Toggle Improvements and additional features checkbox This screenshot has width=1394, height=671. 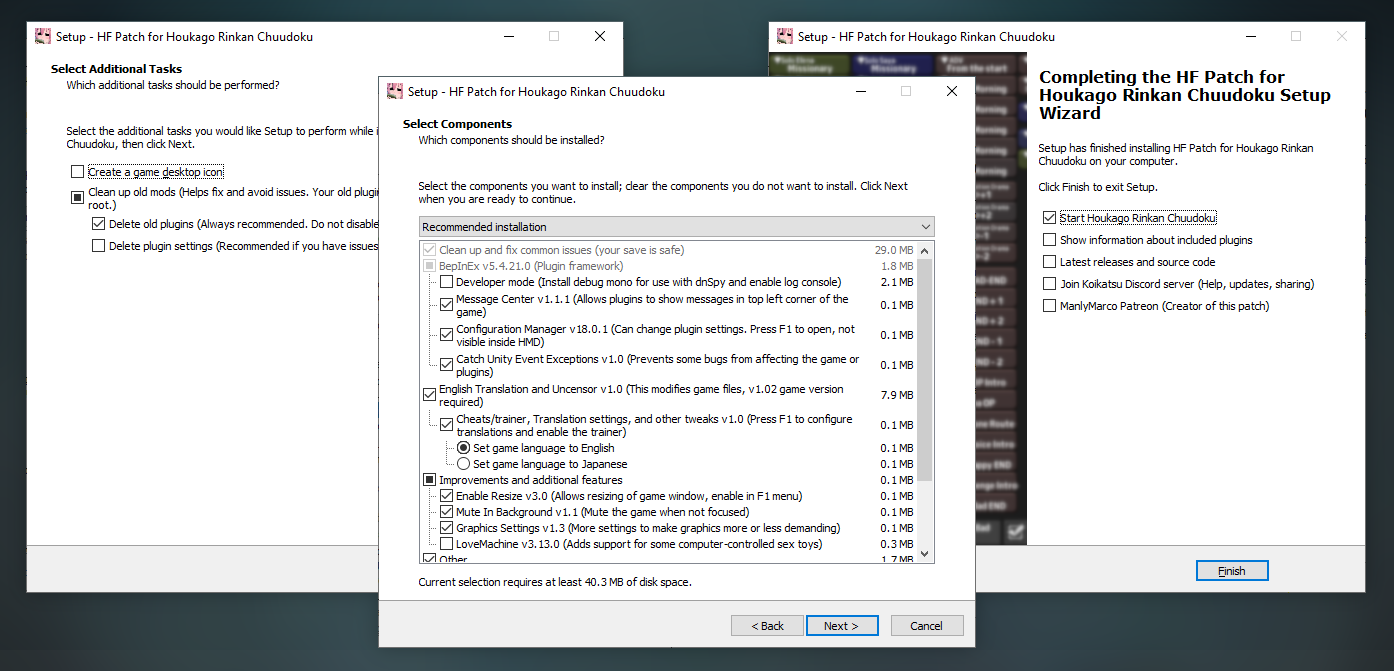pos(429,480)
